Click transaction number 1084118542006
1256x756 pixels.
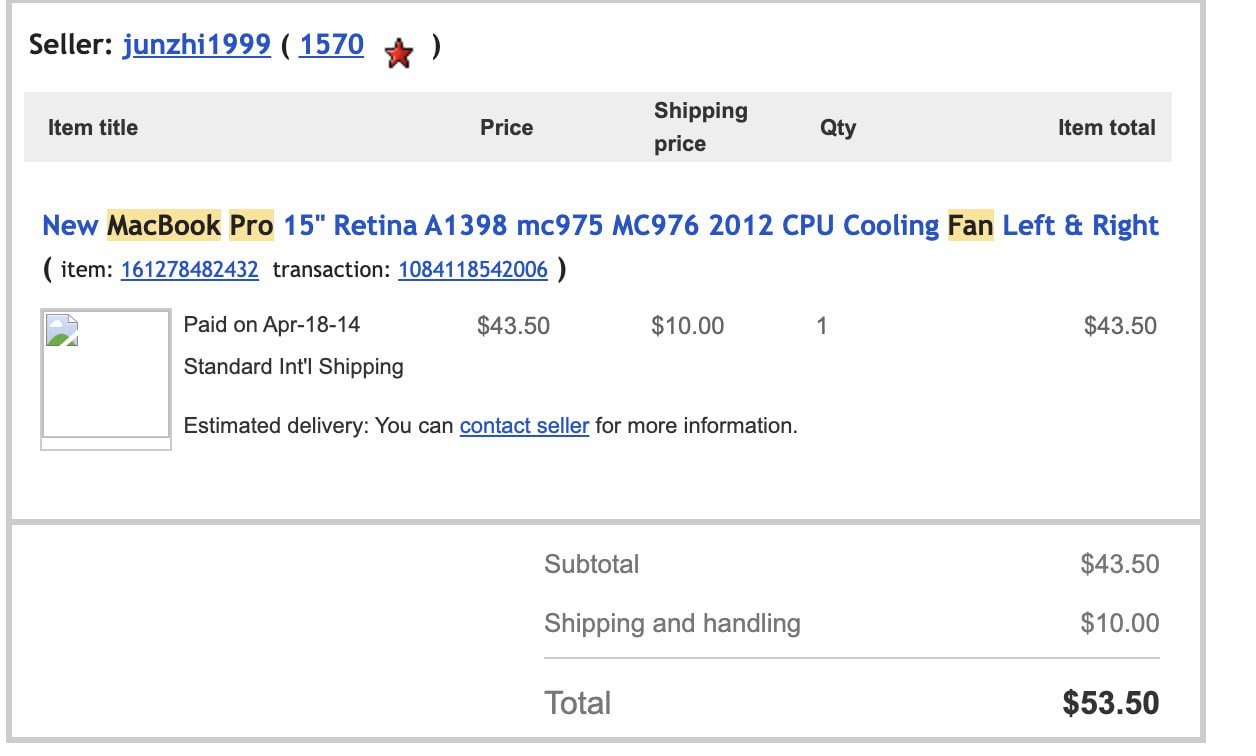coord(473,269)
